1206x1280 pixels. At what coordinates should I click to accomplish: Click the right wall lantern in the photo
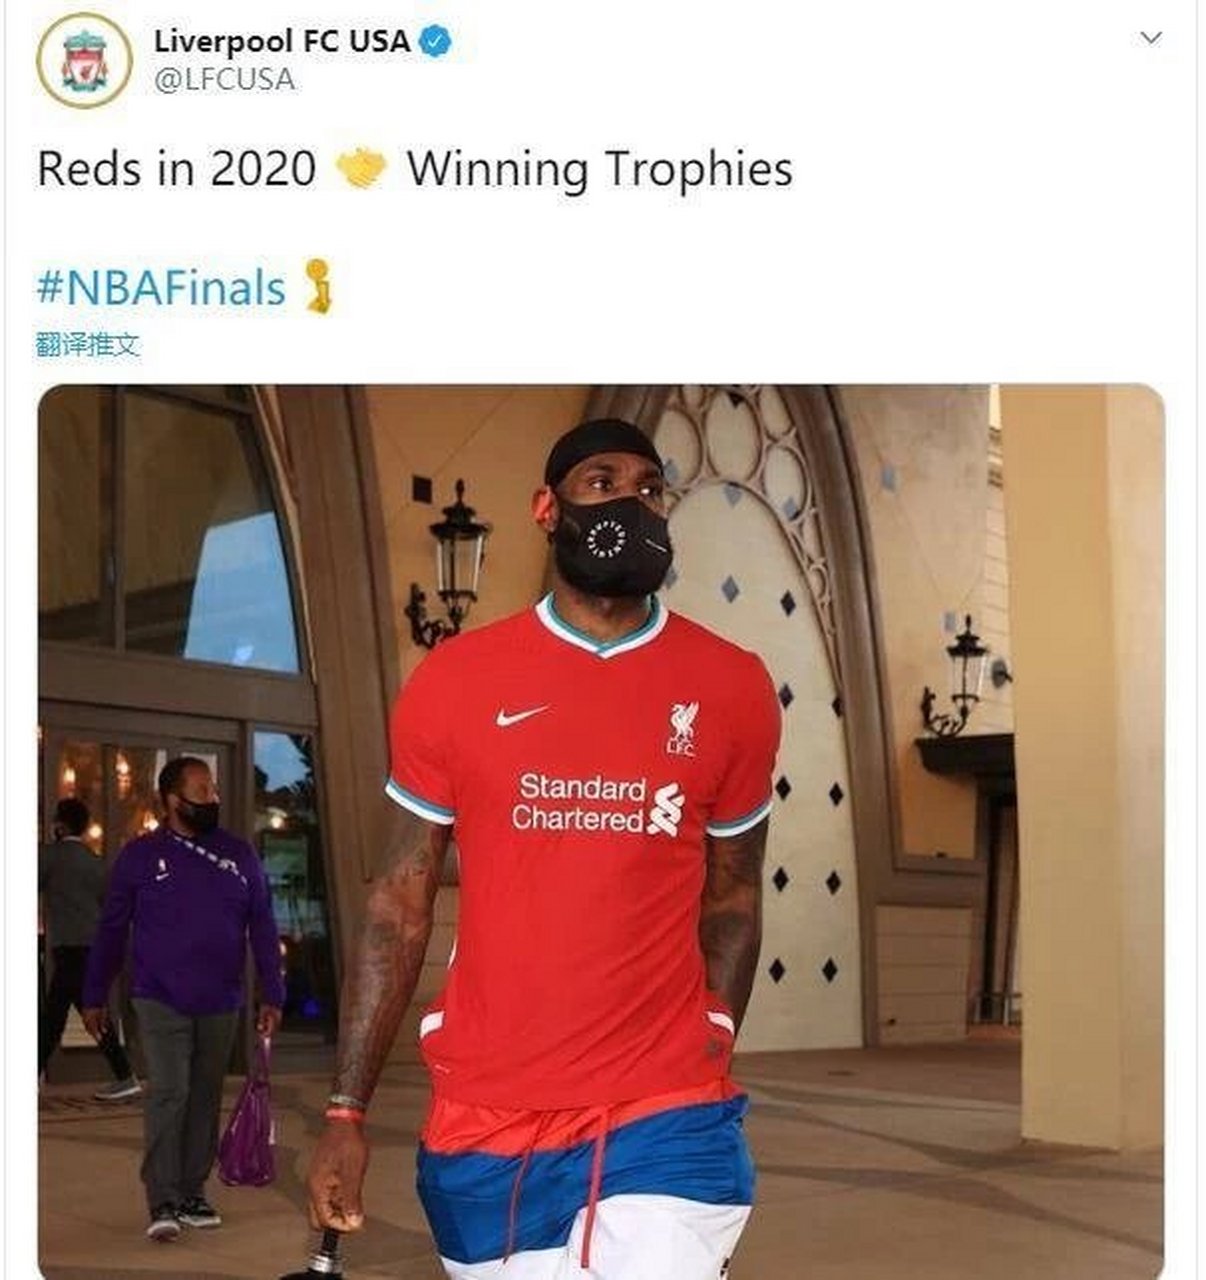[x=959, y=675]
